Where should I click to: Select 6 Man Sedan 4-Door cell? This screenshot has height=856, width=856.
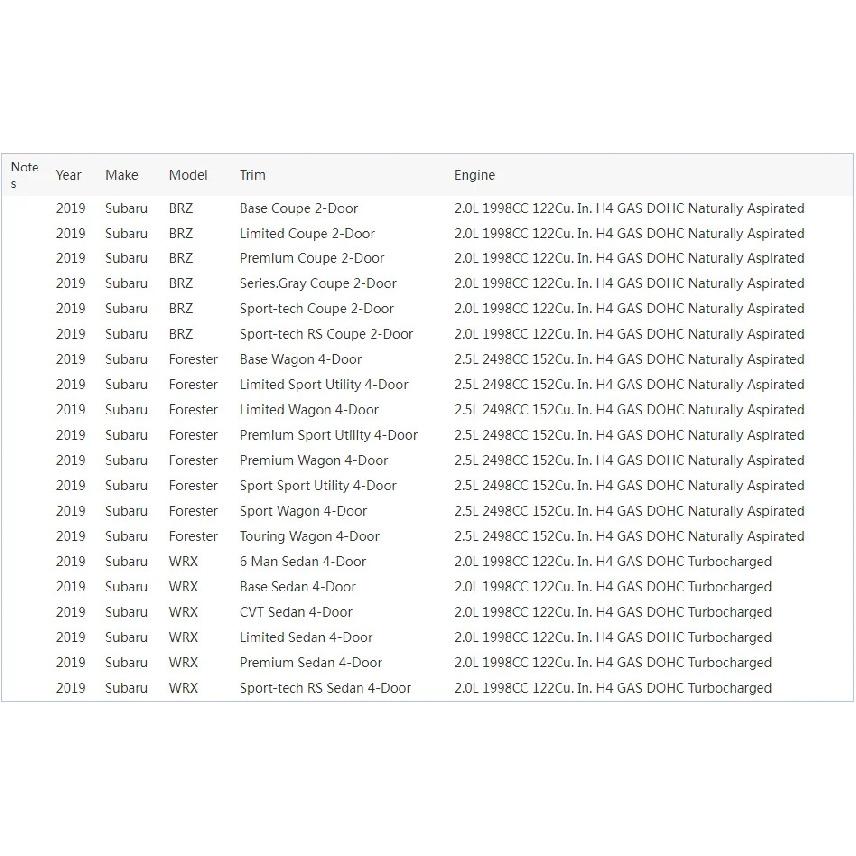tap(302, 562)
